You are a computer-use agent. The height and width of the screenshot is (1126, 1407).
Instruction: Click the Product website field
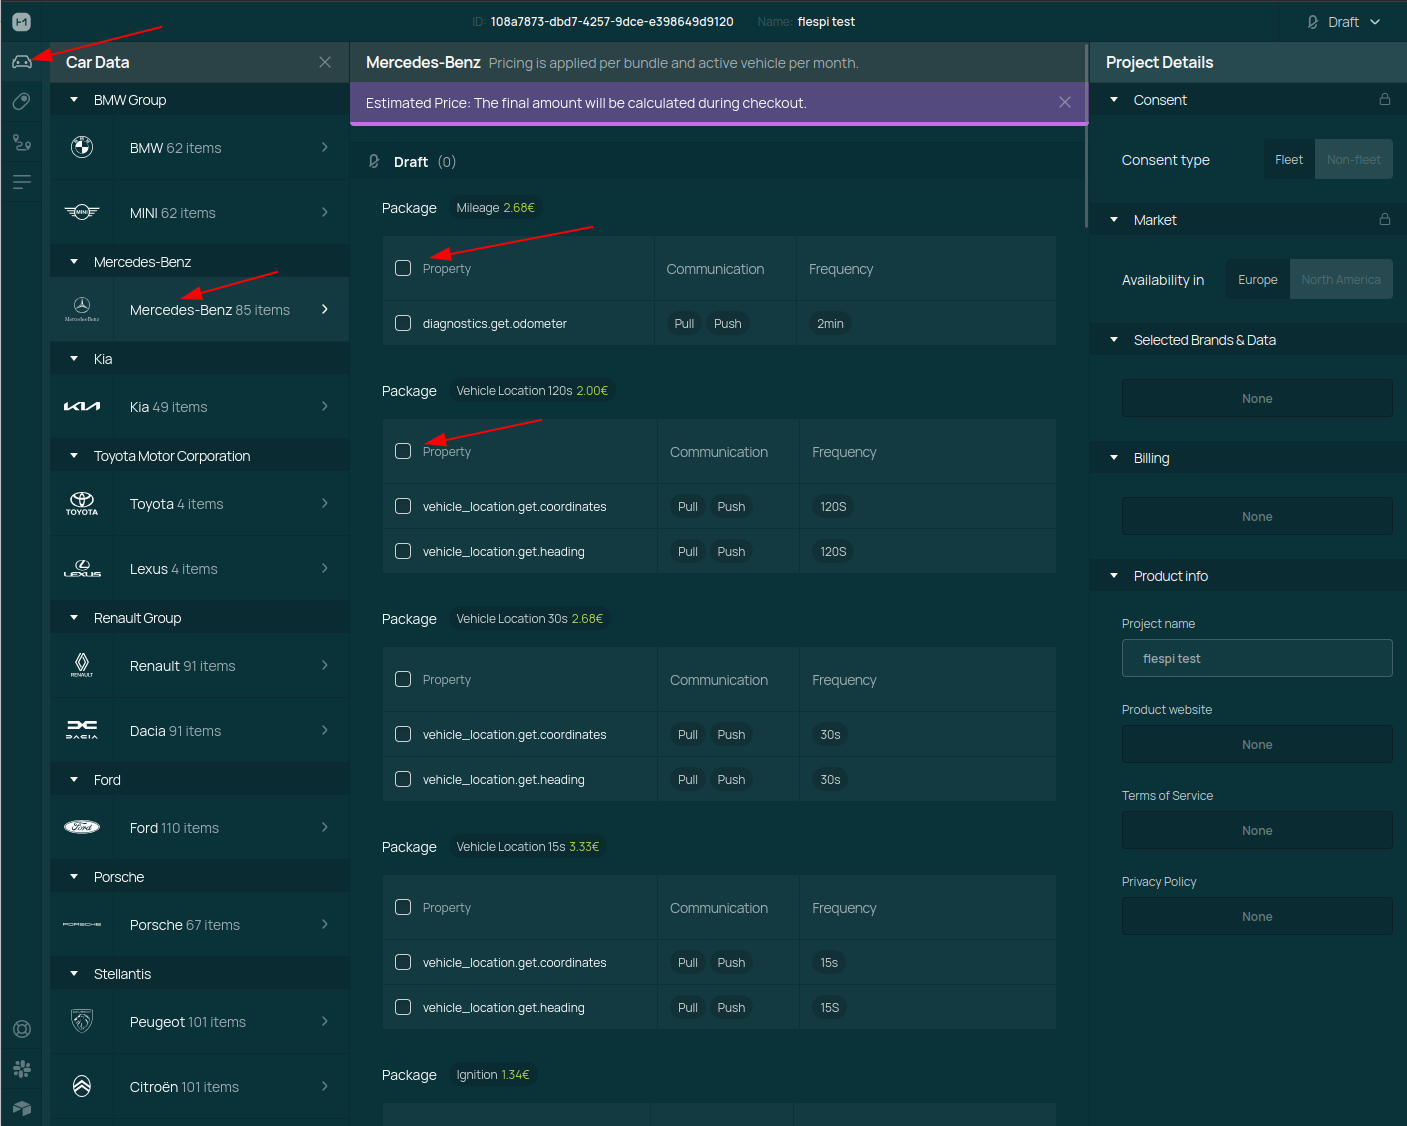click(x=1257, y=744)
